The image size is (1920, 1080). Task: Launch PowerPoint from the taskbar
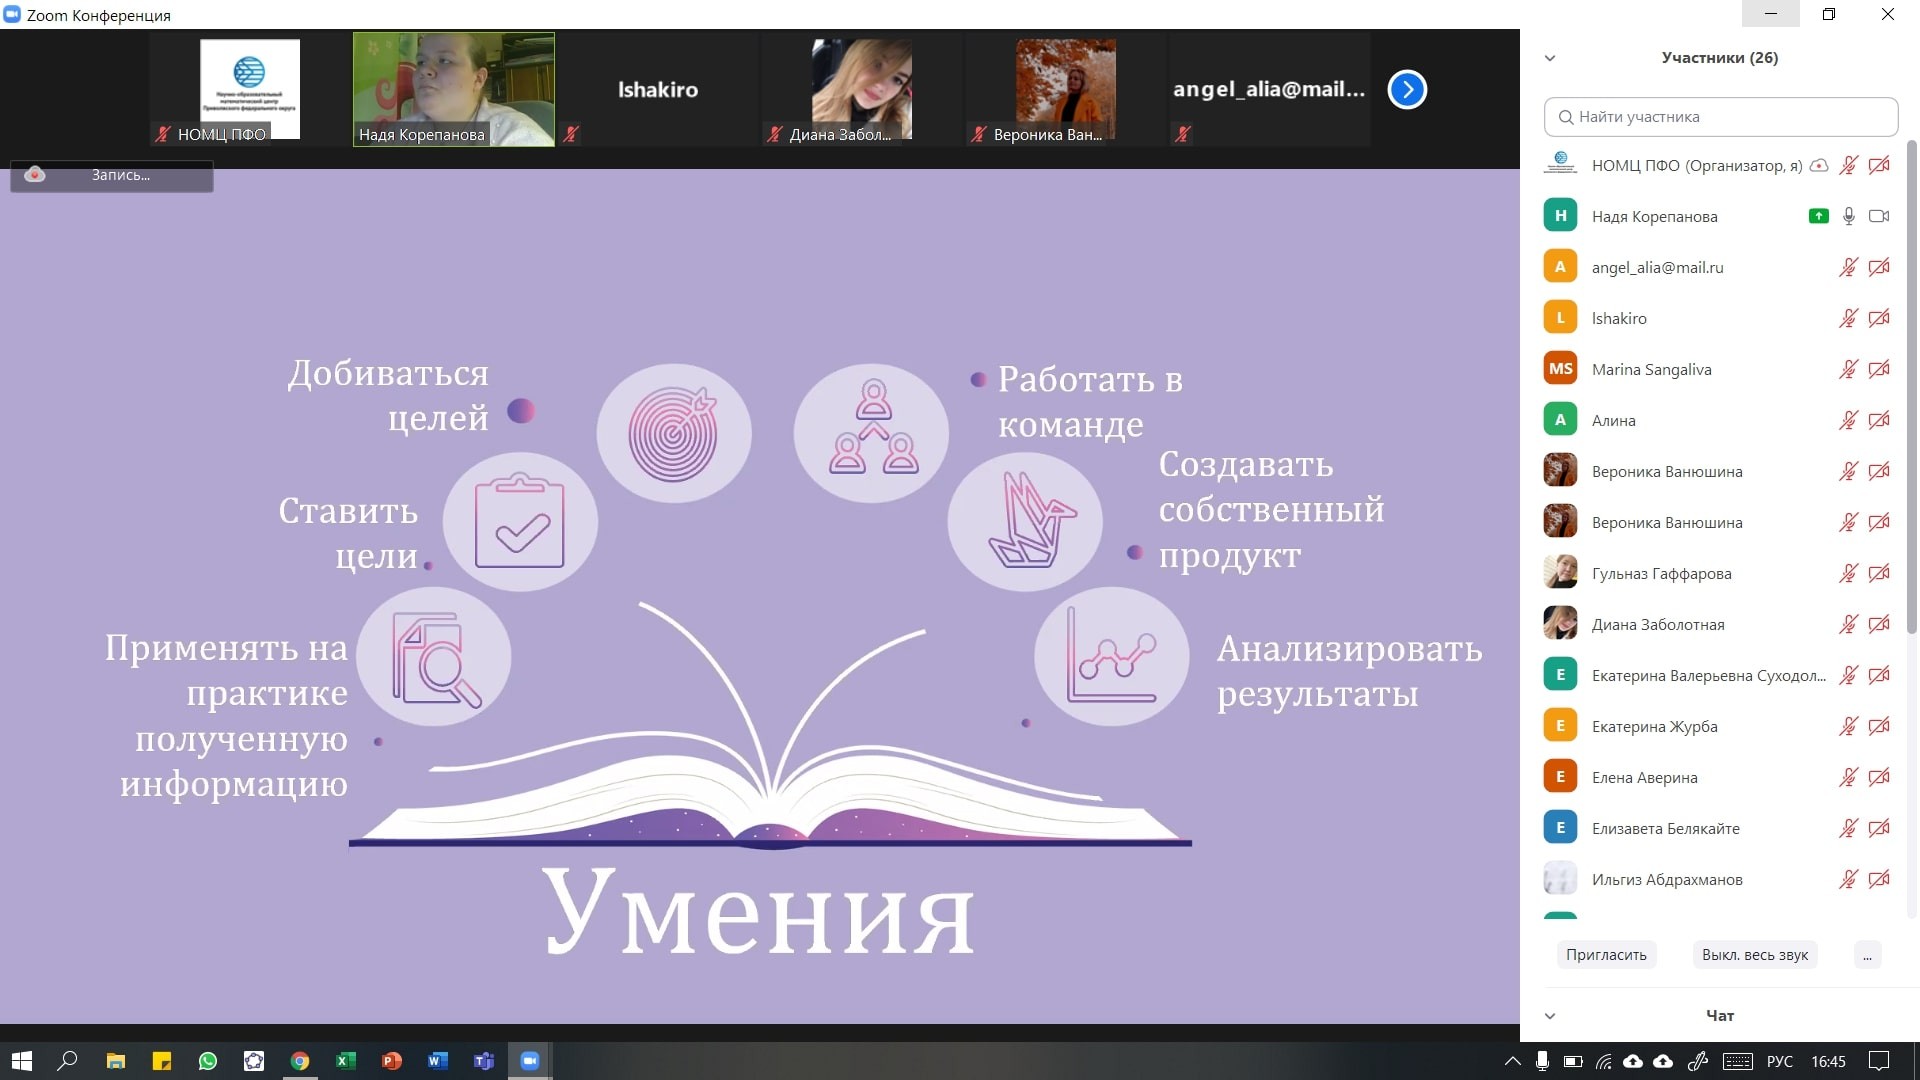pos(392,1061)
